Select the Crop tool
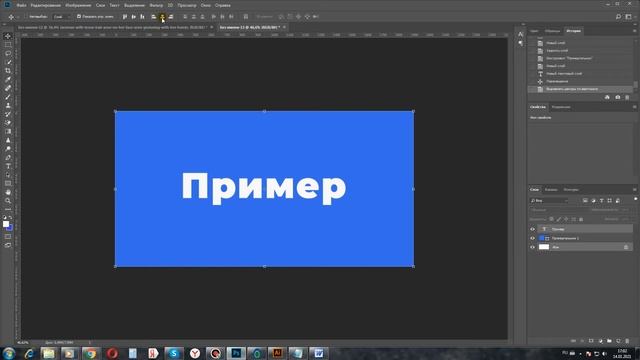 coord(8,71)
